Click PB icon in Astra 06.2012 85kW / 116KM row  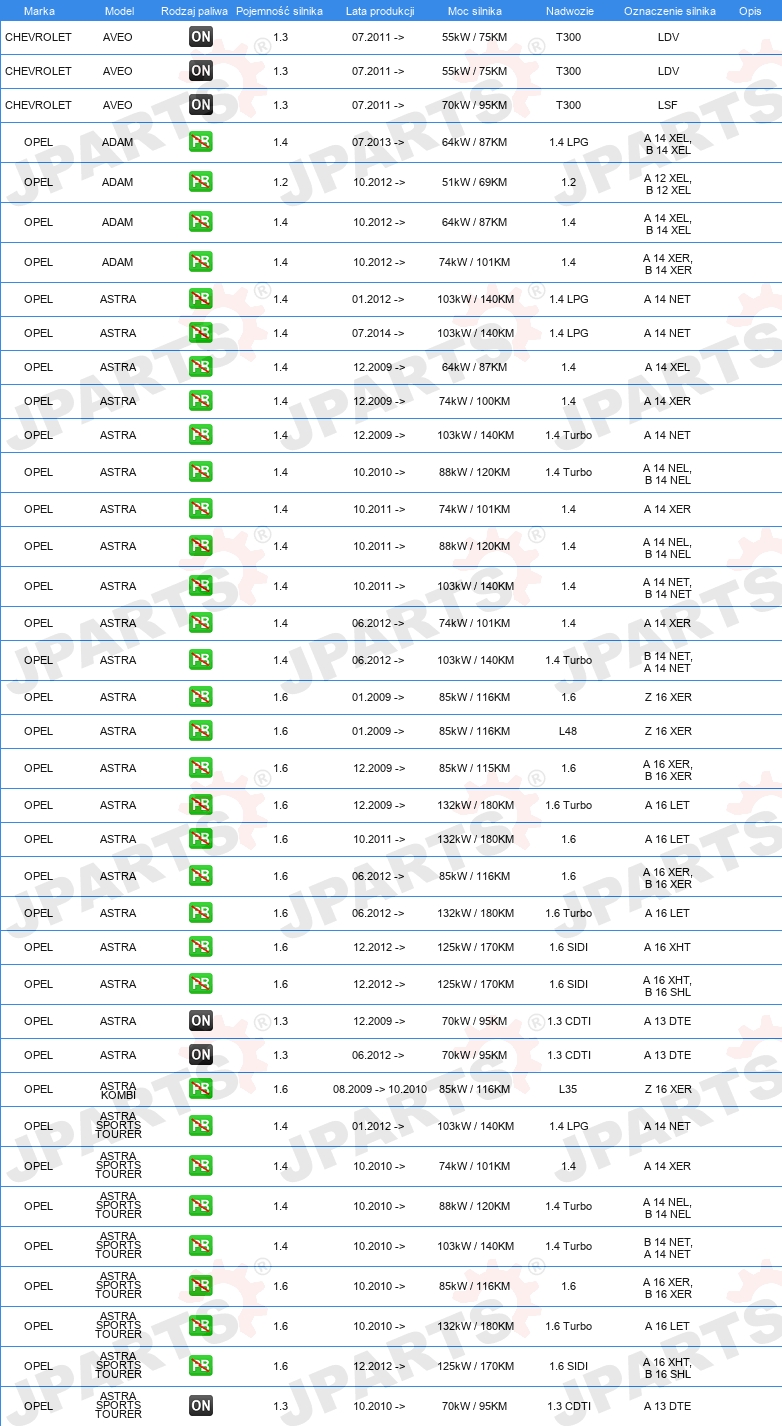[x=201, y=876]
